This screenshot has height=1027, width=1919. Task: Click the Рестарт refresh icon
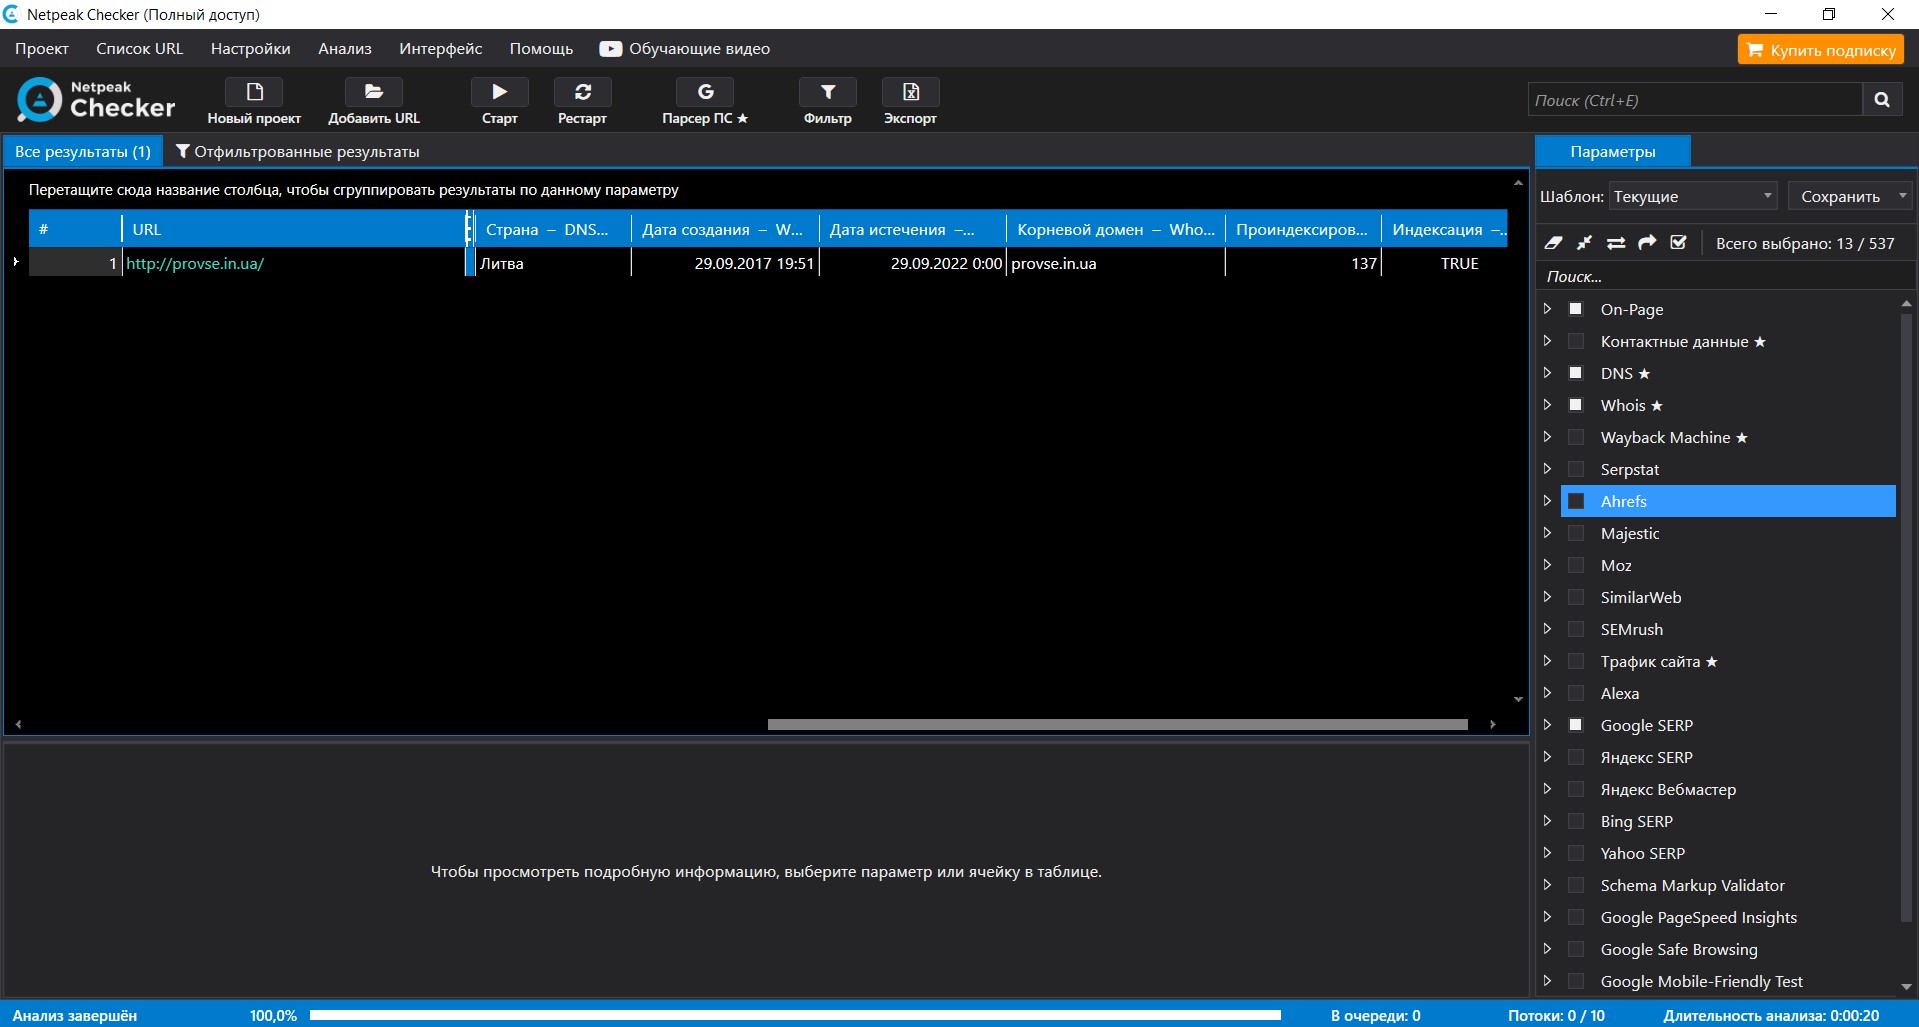coord(582,92)
